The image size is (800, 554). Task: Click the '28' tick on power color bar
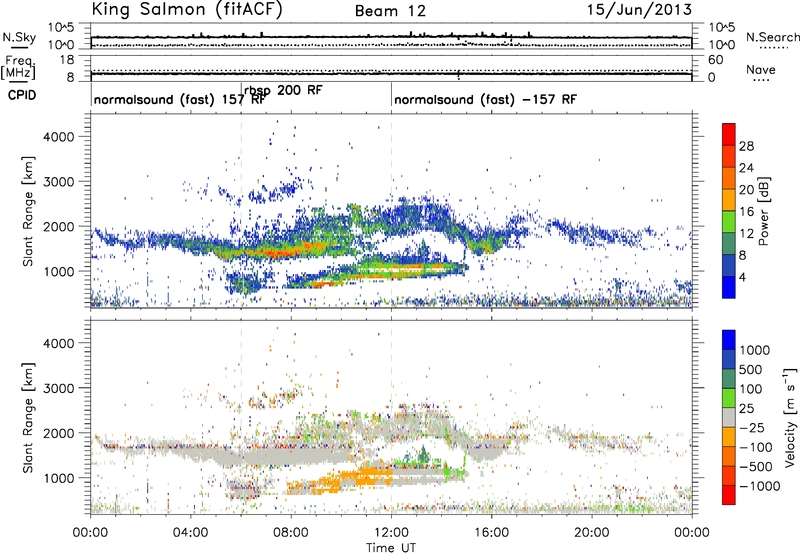[746, 146]
